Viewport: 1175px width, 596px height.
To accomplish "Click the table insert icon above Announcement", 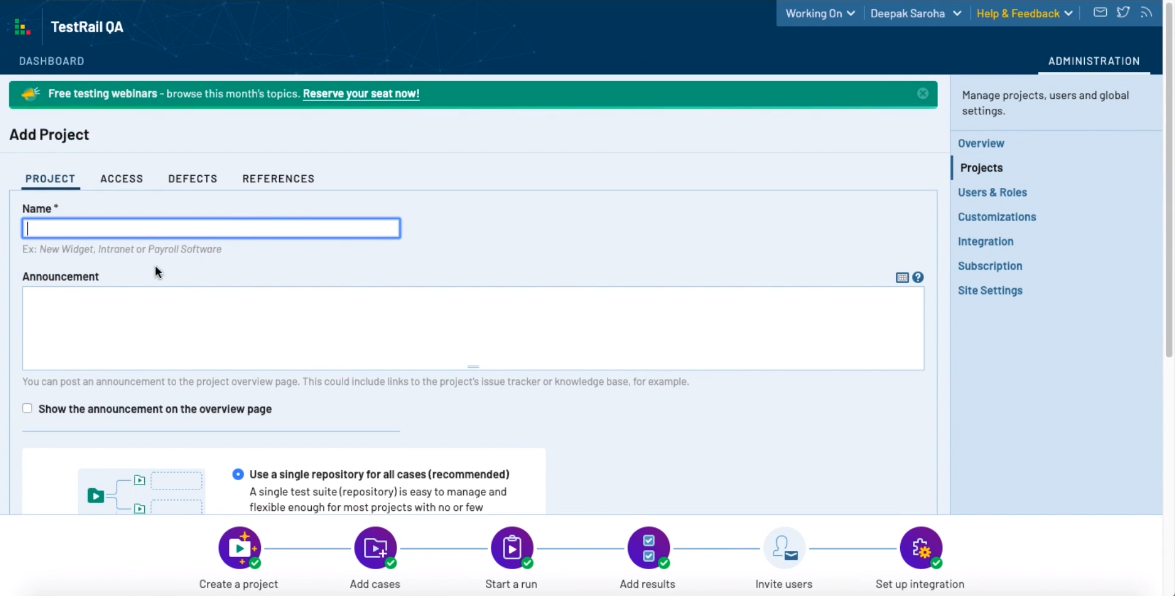I will coord(902,277).
